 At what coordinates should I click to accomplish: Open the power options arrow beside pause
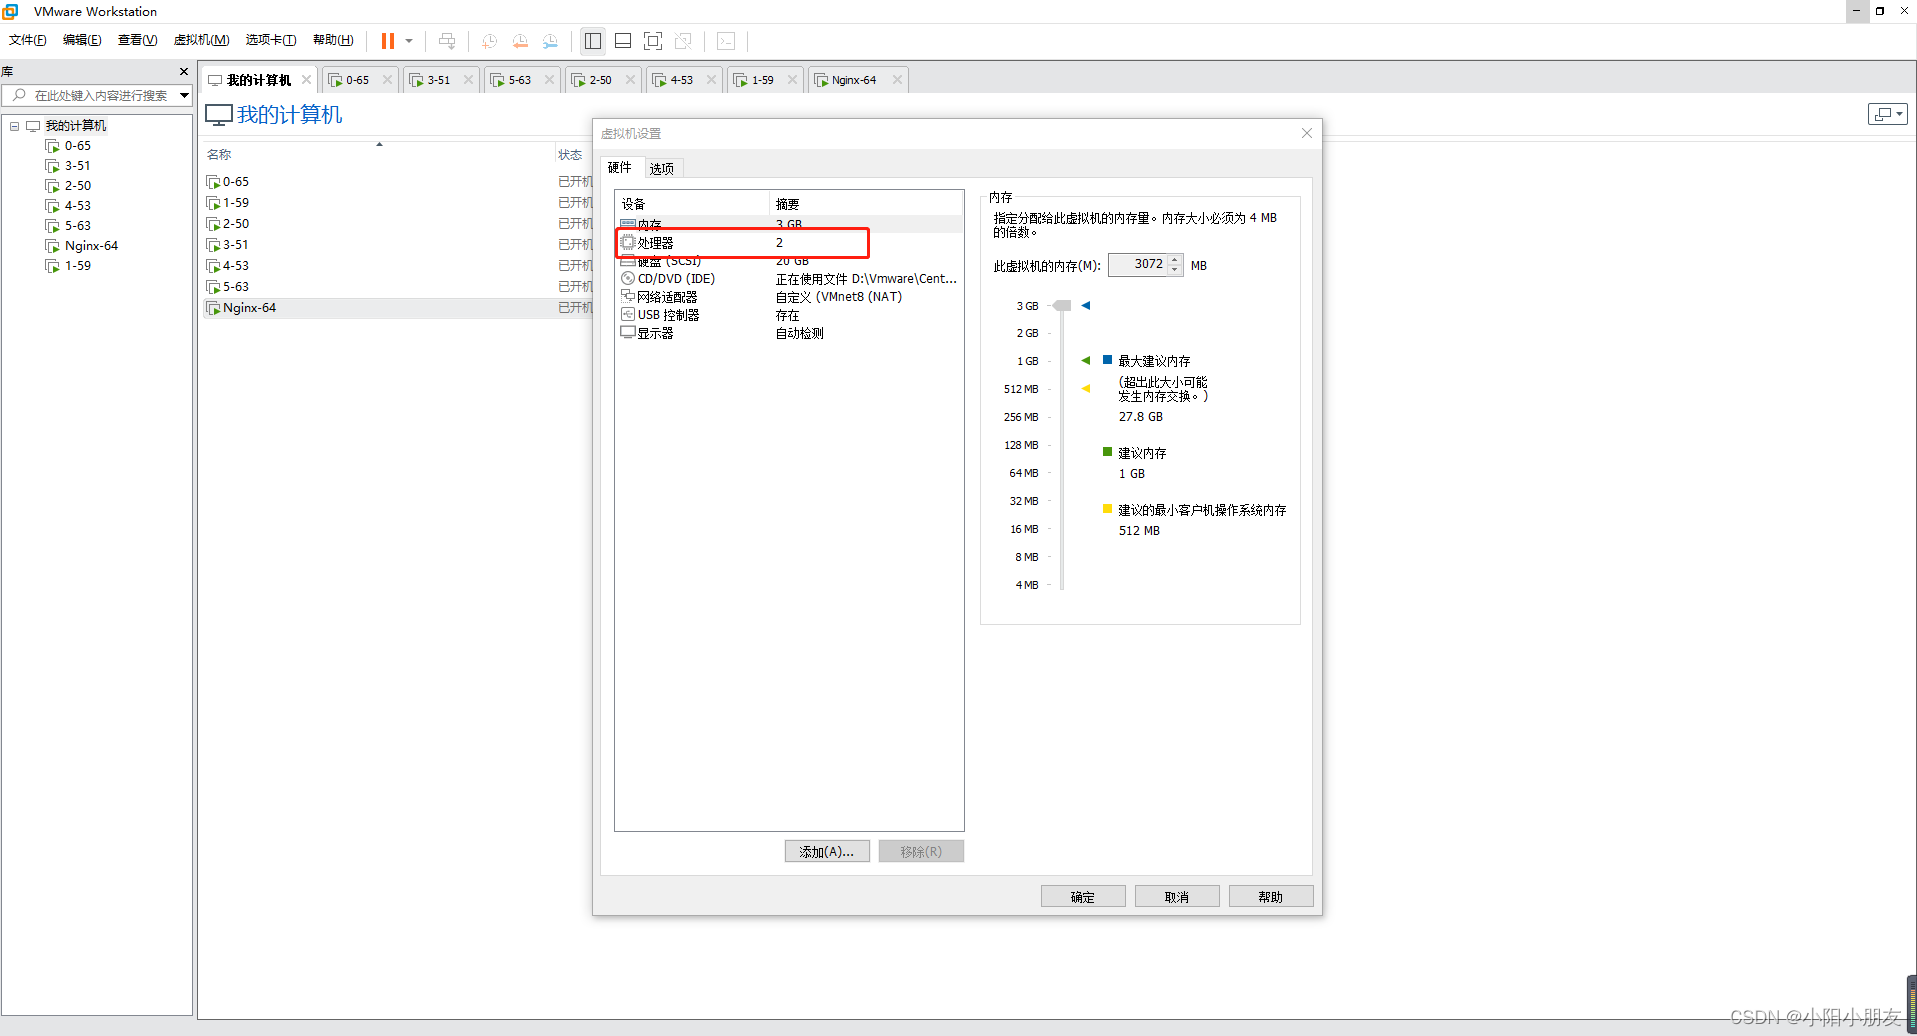pyautogui.click(x=409, y=41)
